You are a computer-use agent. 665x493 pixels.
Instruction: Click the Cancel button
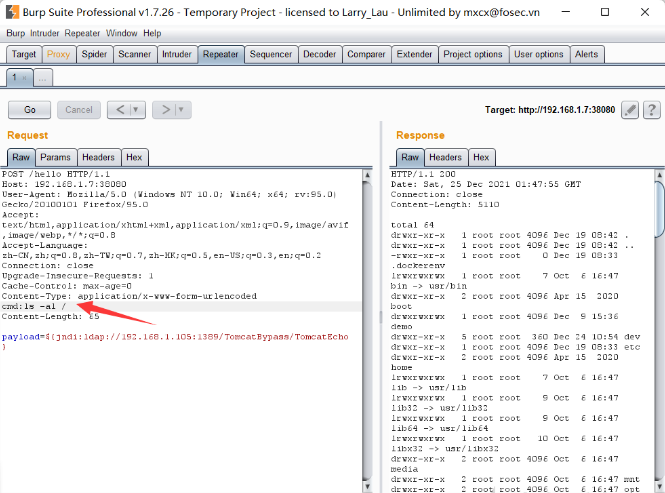point(79,110)
